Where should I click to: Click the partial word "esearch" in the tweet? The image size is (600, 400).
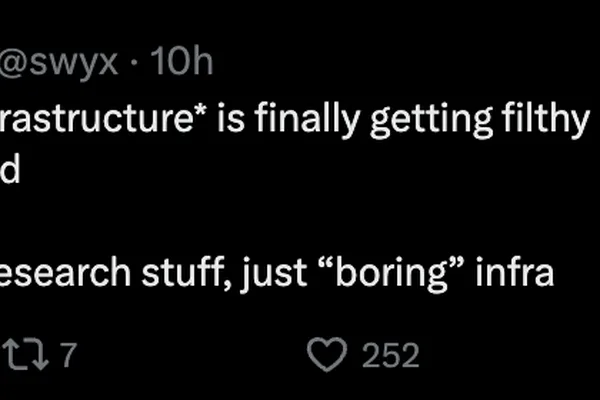[65, 271]
